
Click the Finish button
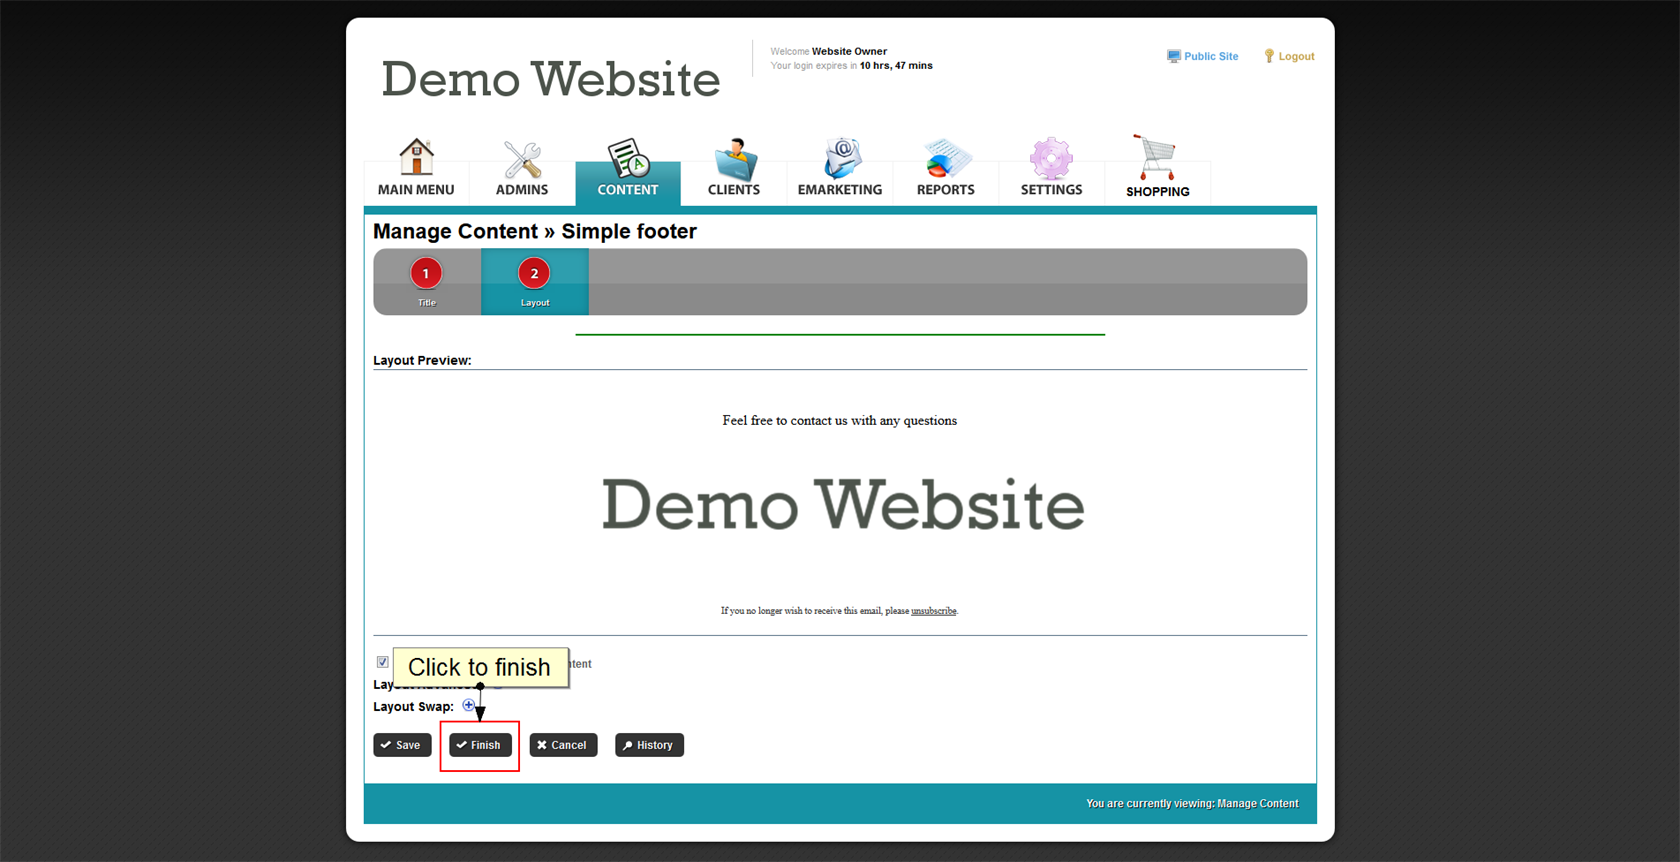pyautogui.click(x=480, y=745)
